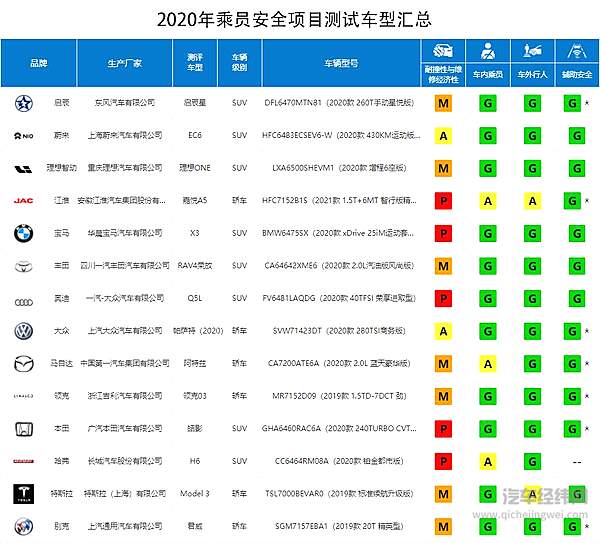Click yellow A pedestrian rating in JAC 嘉悦A5 row
This screenshot has width=600, height=543.
[x=532, y=201]
